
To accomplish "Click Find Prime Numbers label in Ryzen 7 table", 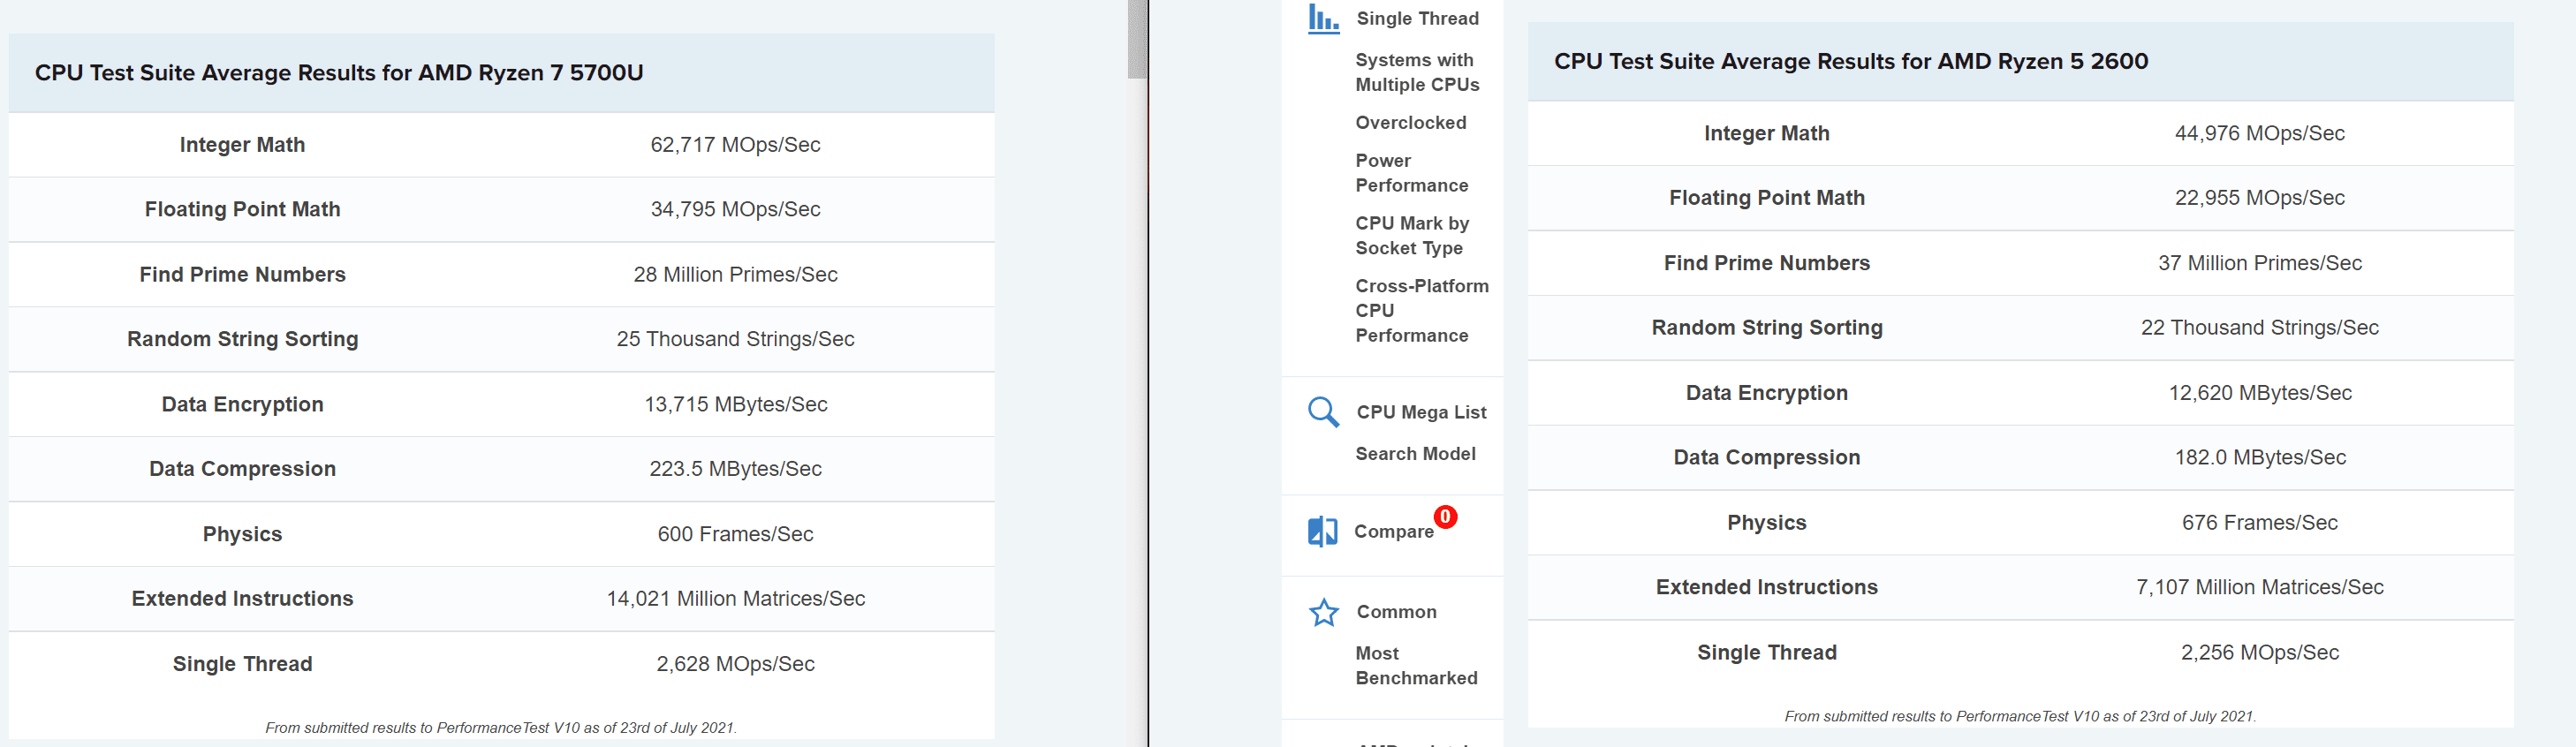I will point(242,275).
